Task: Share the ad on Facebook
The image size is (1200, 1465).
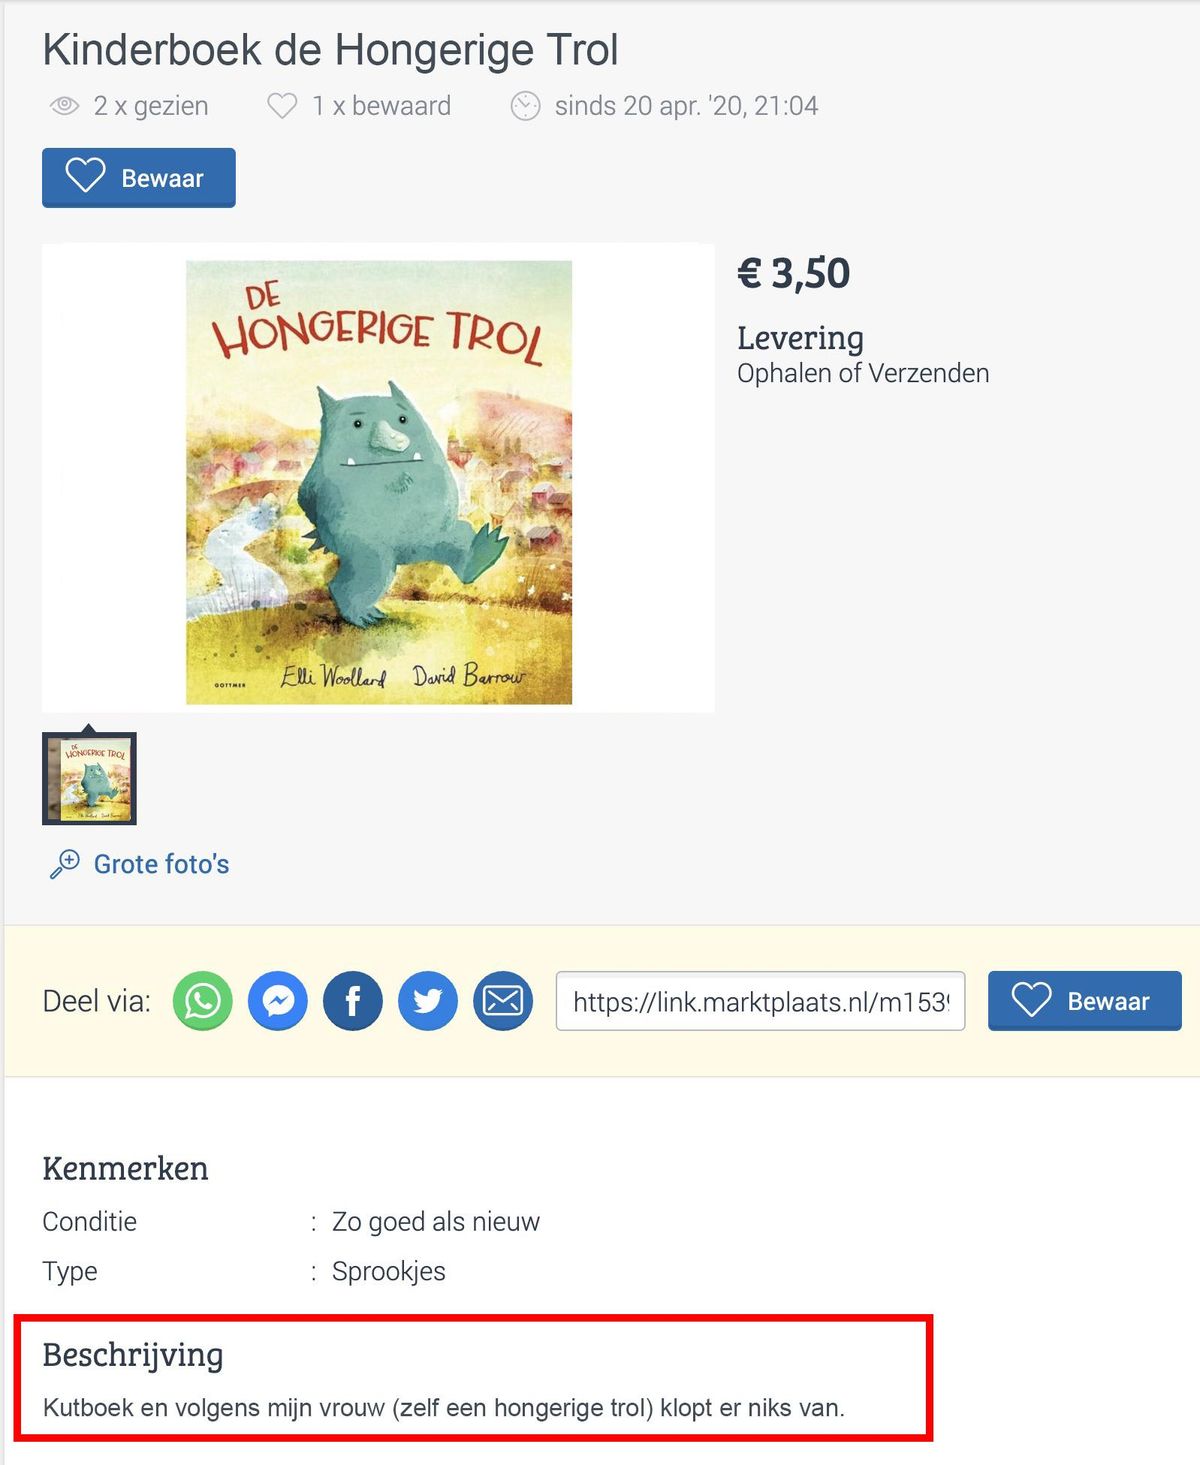Action: tap(353, 1001)
